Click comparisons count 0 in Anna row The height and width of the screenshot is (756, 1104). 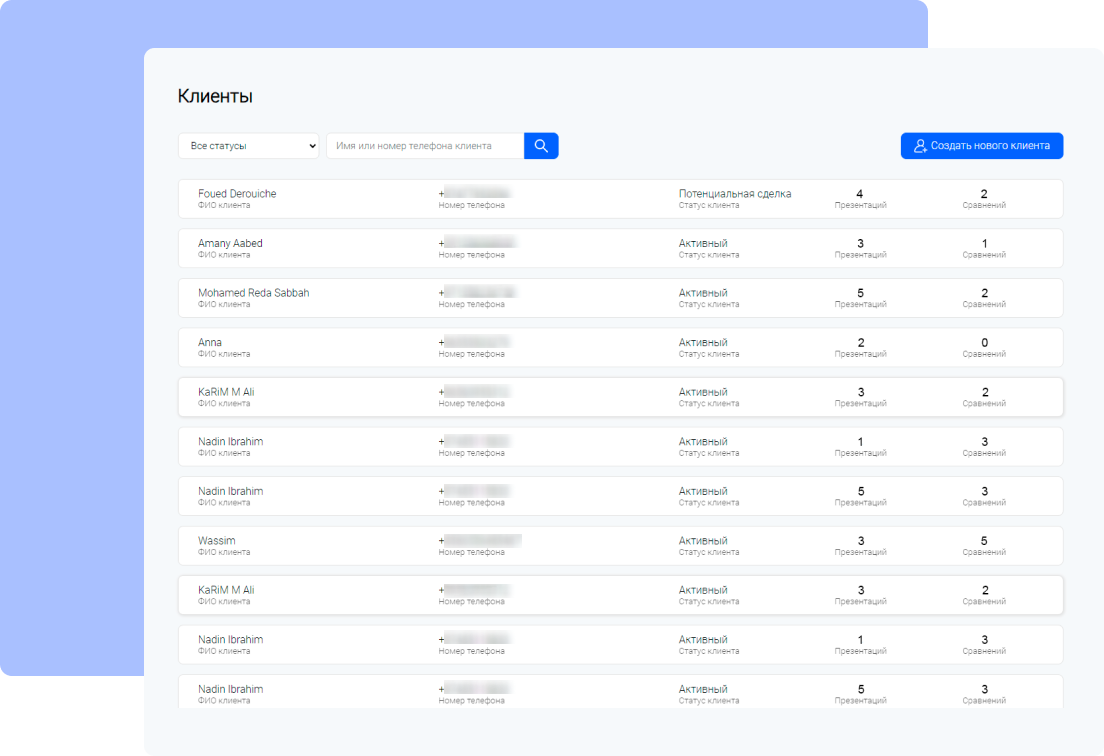point(984,342)
